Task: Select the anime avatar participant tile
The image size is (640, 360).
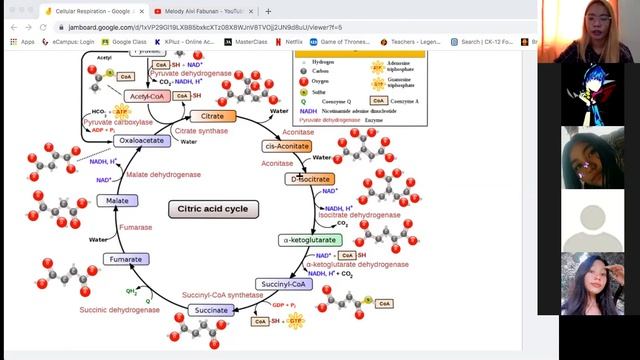Action: [592, 94]
